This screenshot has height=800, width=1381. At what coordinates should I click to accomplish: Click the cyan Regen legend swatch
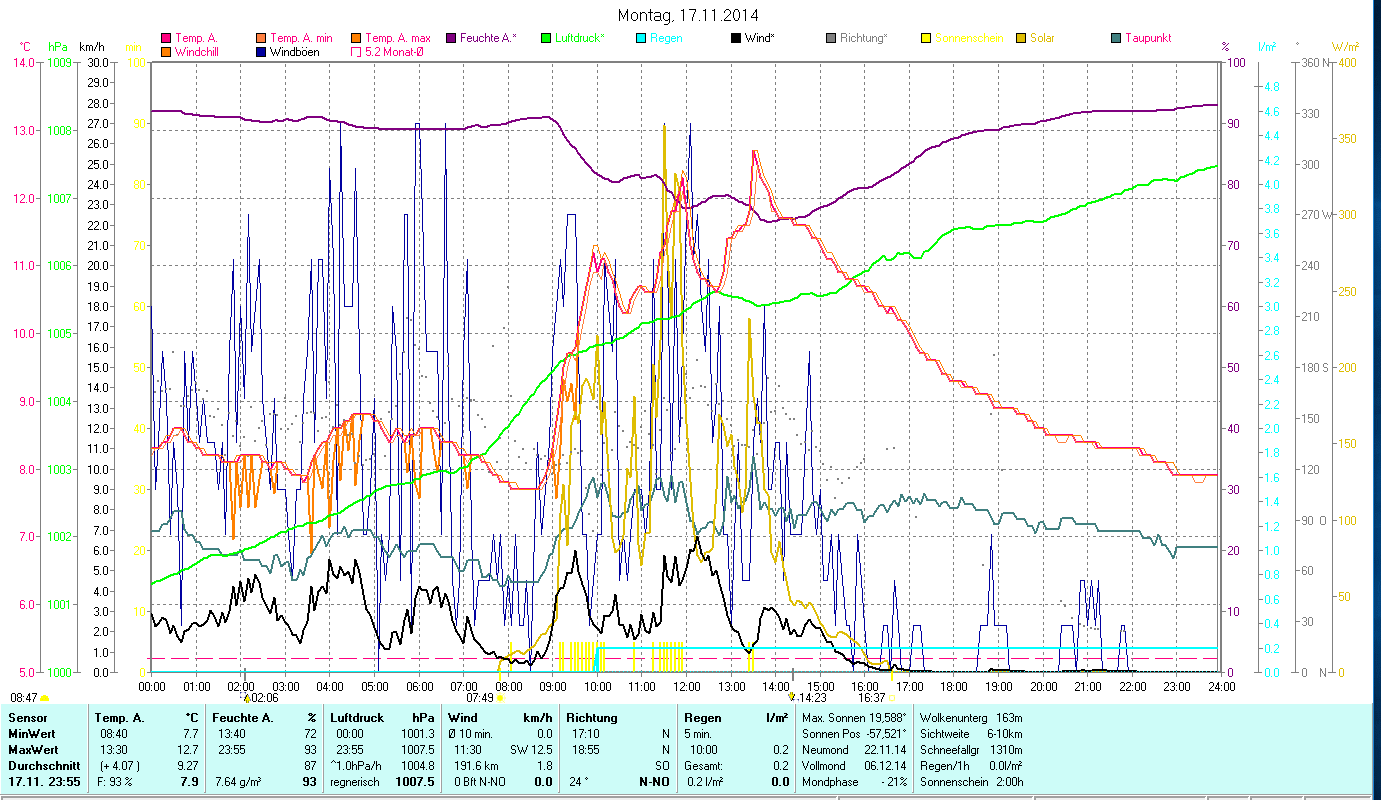(x=640, y=38)
